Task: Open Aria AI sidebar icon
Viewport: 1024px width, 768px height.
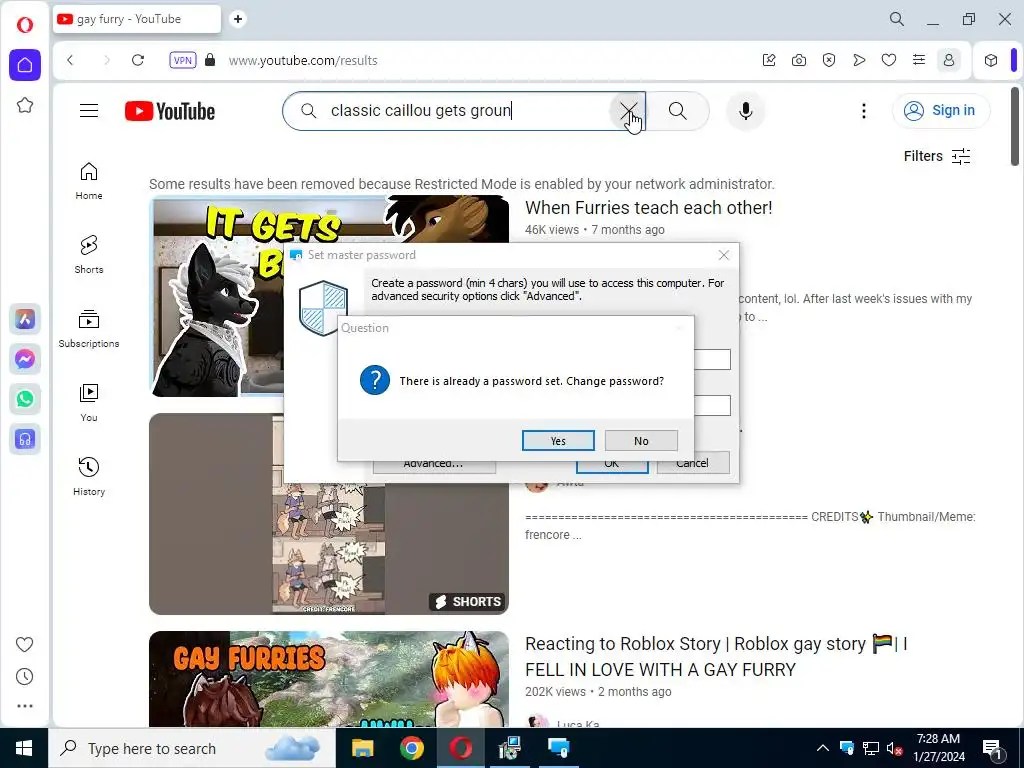Action: [x=25, y=319]
